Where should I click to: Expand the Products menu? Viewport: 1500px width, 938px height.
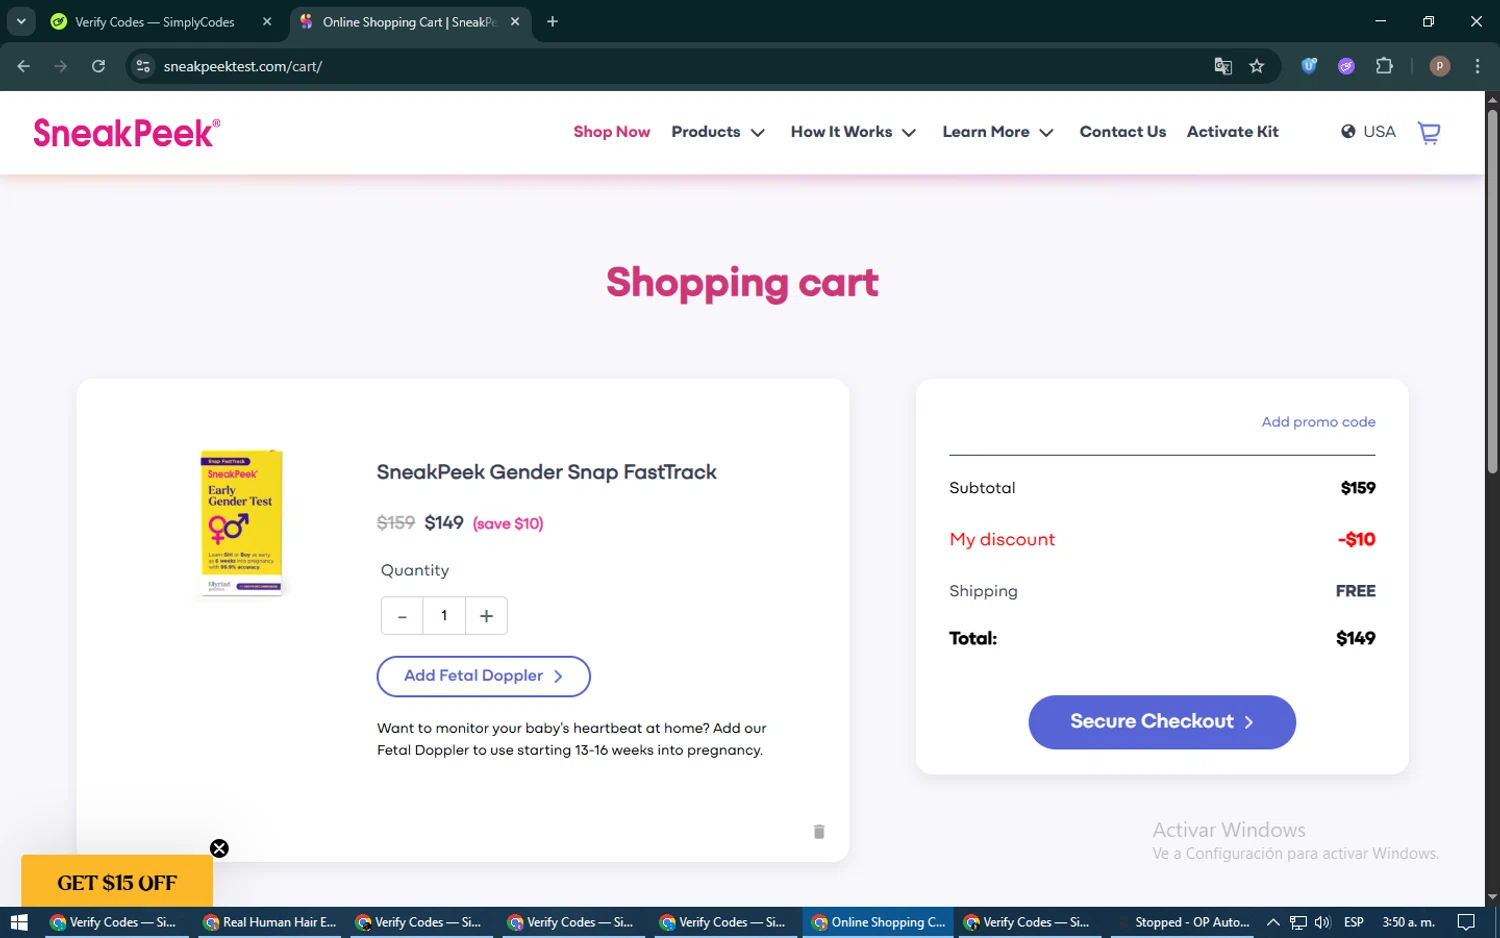(x=718, y=132)
